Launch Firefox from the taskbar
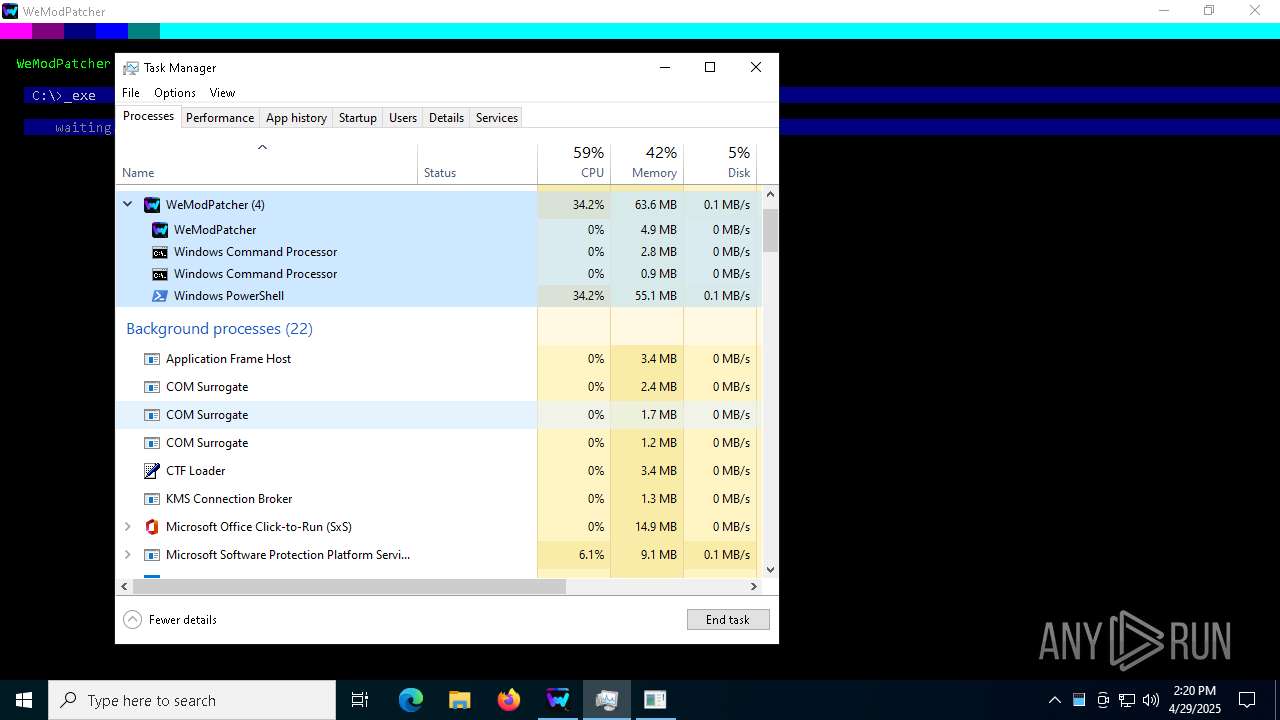 coord(509,700)
